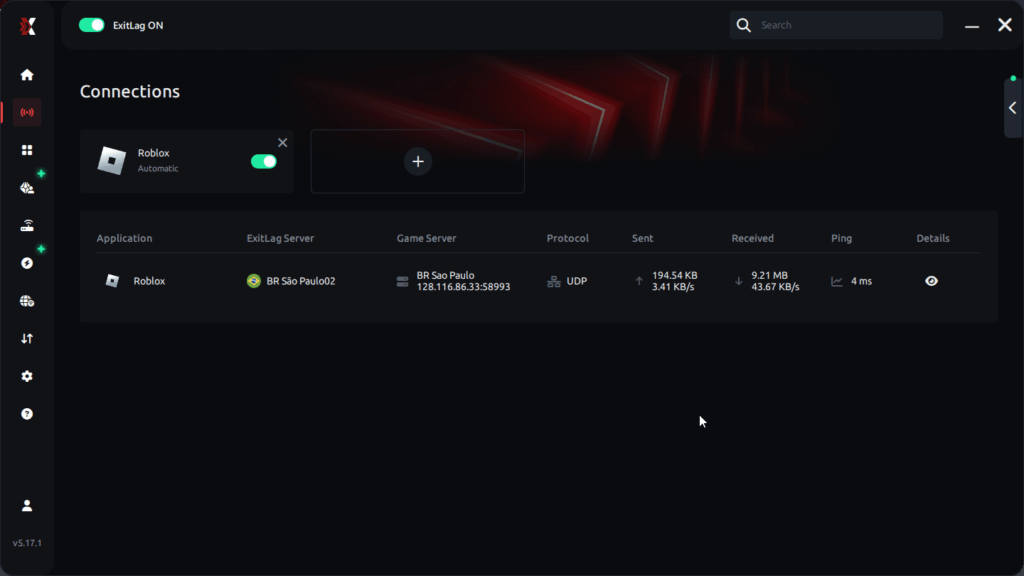Click the Roblox row ping graph icon
This screenshot has width=1024, height=576.
[837, 282]
